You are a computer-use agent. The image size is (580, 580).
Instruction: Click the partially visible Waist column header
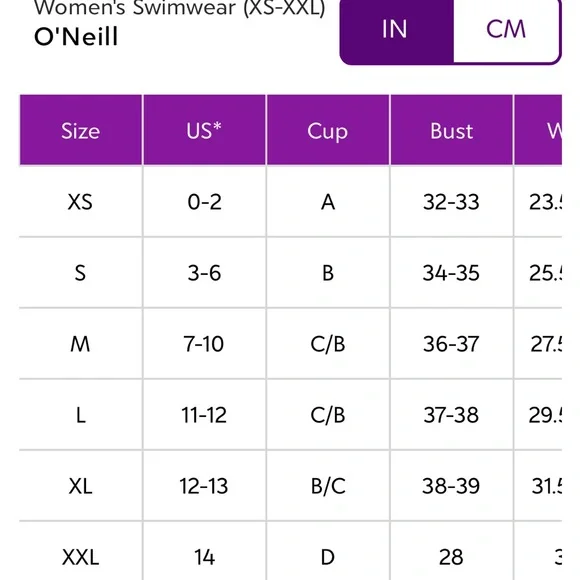[539, 130]
